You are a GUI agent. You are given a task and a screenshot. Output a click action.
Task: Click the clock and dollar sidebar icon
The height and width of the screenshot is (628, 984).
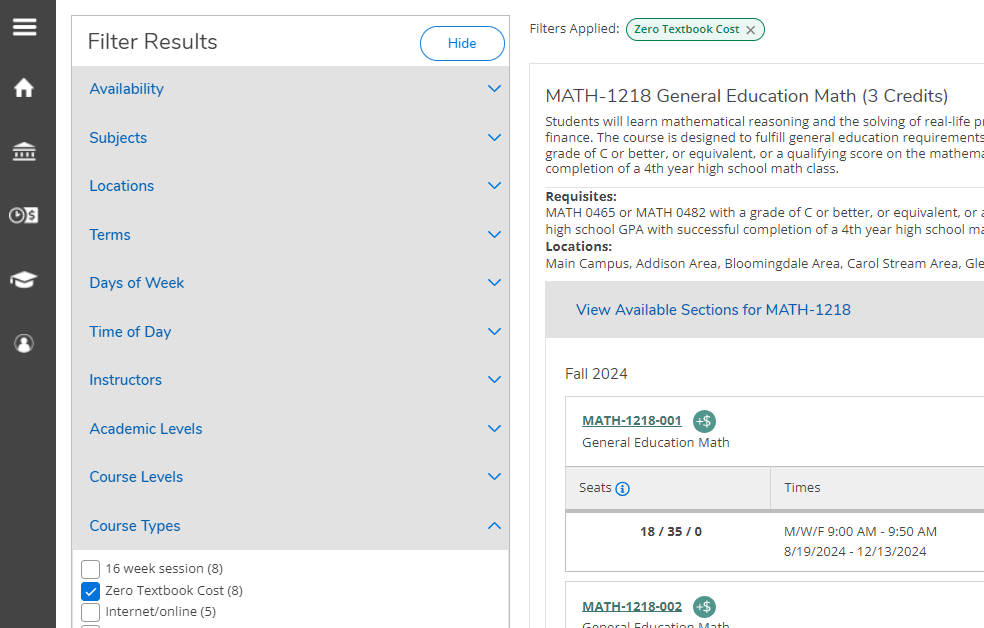pyautogui.click(x=24, y=215)
